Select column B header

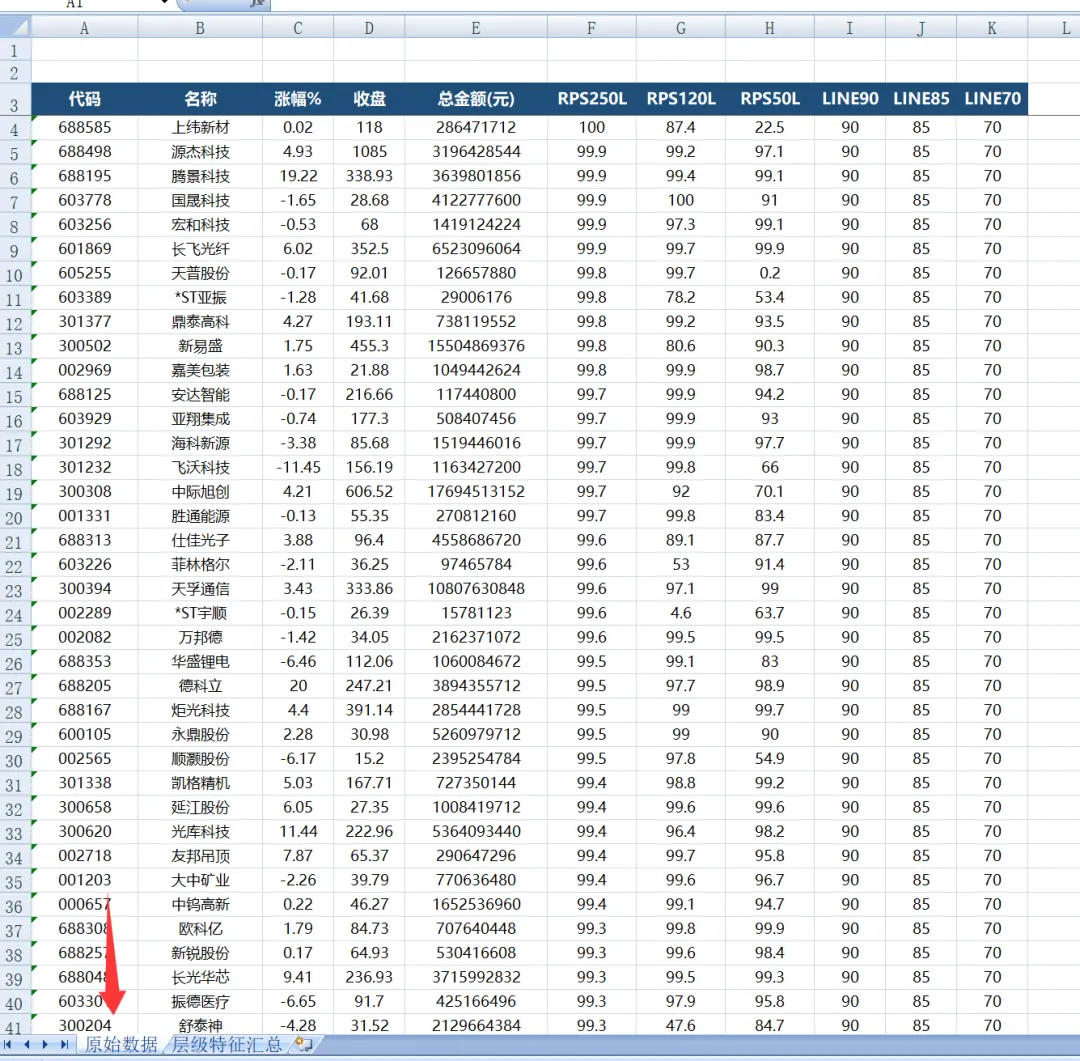point(200,28)
